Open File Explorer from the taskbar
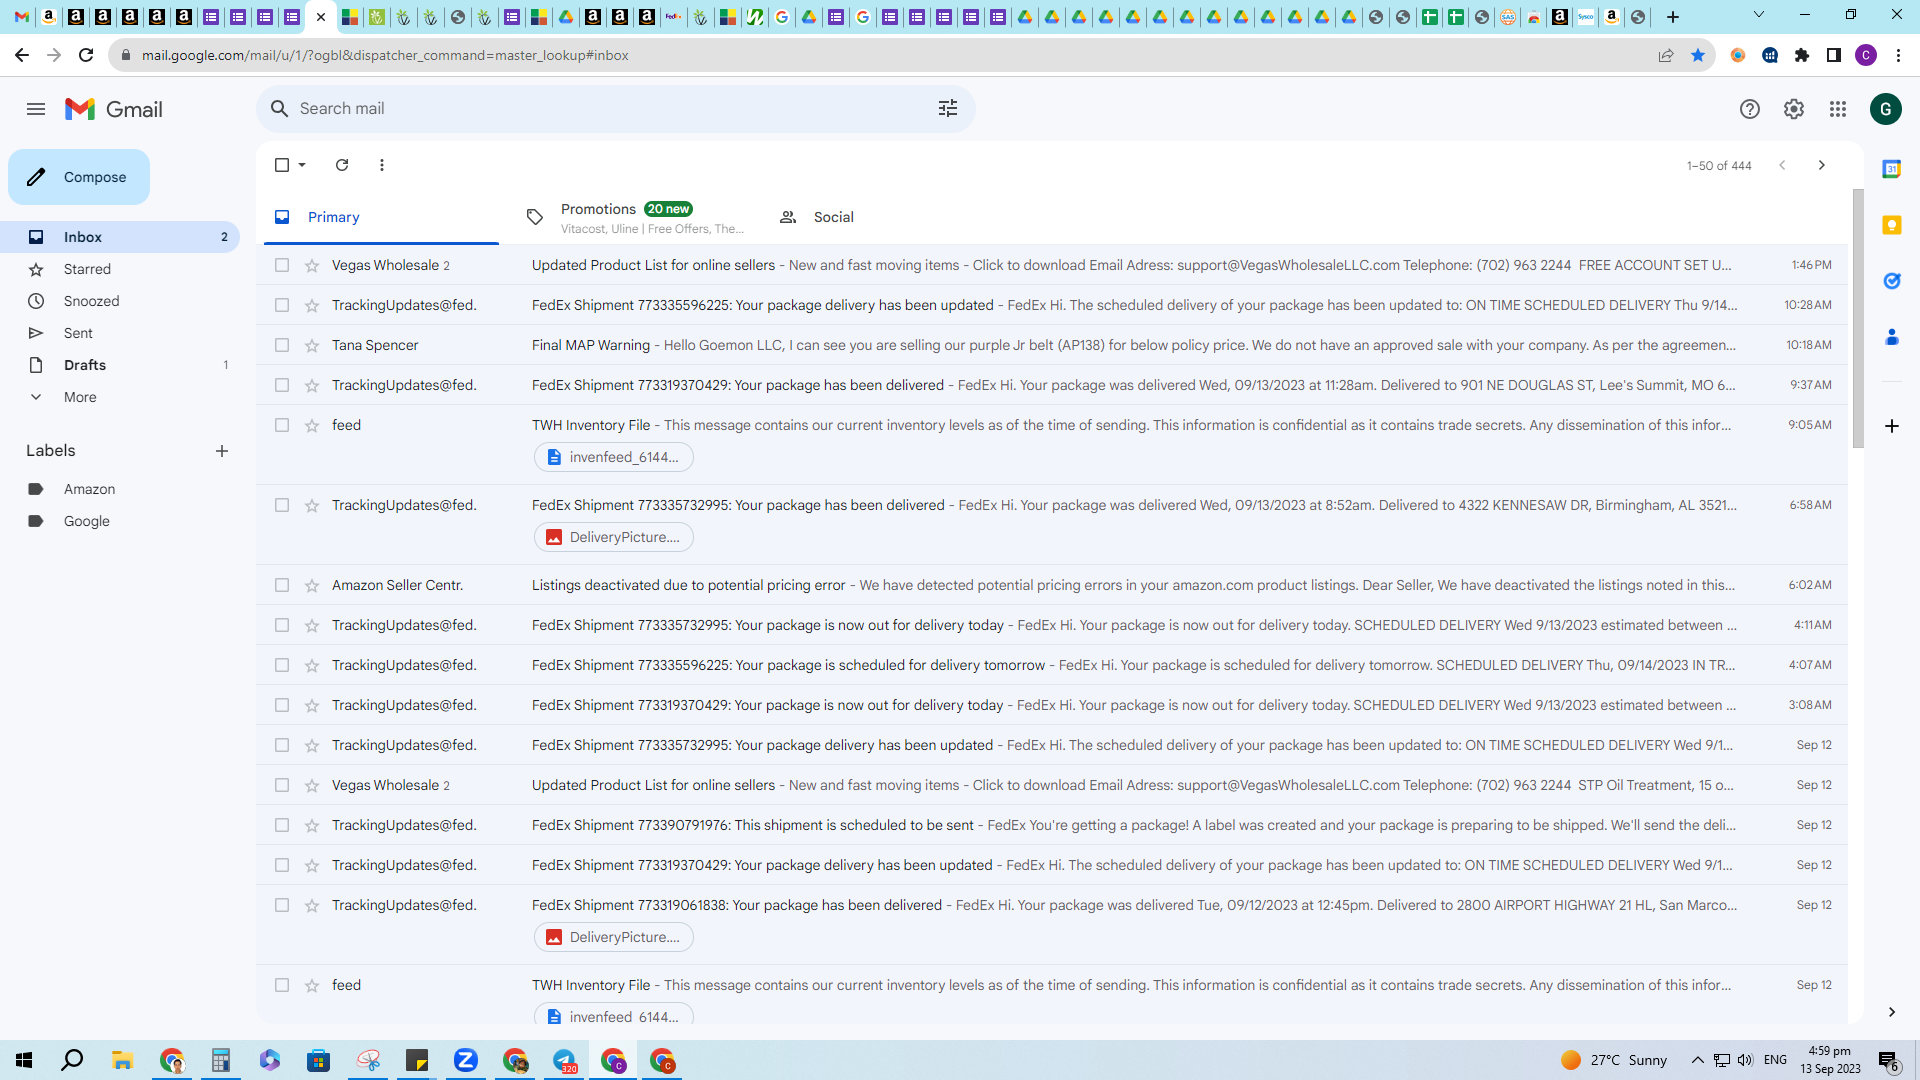 123,1060
